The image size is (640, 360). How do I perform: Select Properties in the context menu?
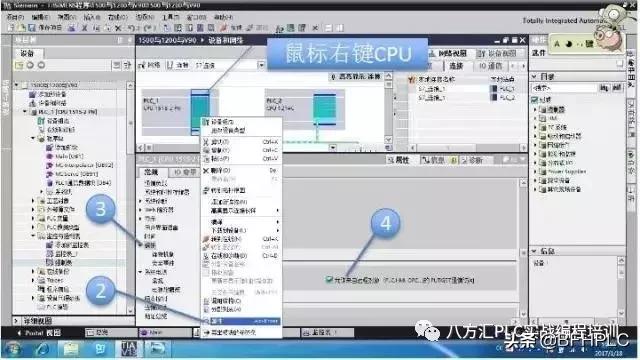241,321
